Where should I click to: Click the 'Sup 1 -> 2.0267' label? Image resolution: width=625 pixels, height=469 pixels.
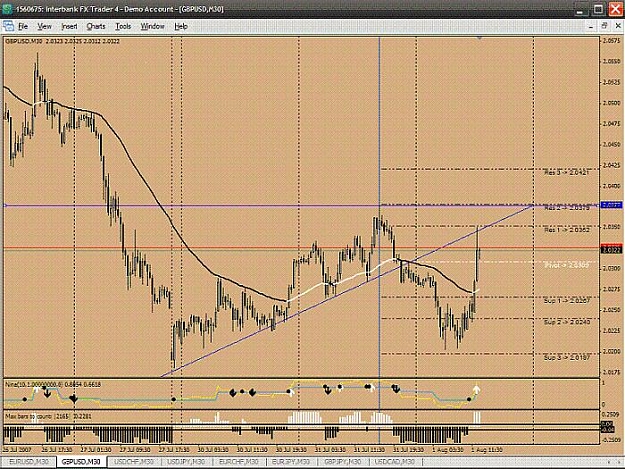click(x=567, y=301)
